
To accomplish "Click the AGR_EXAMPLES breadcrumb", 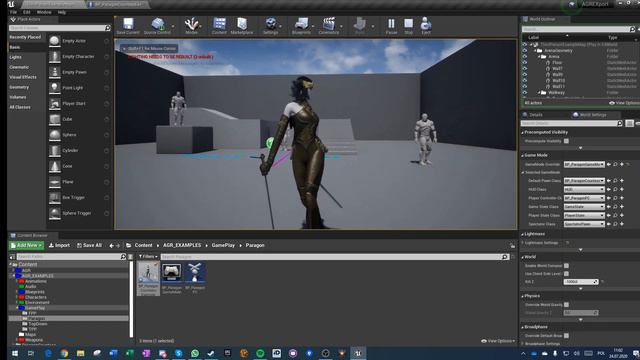I will (x=182, y=245).
